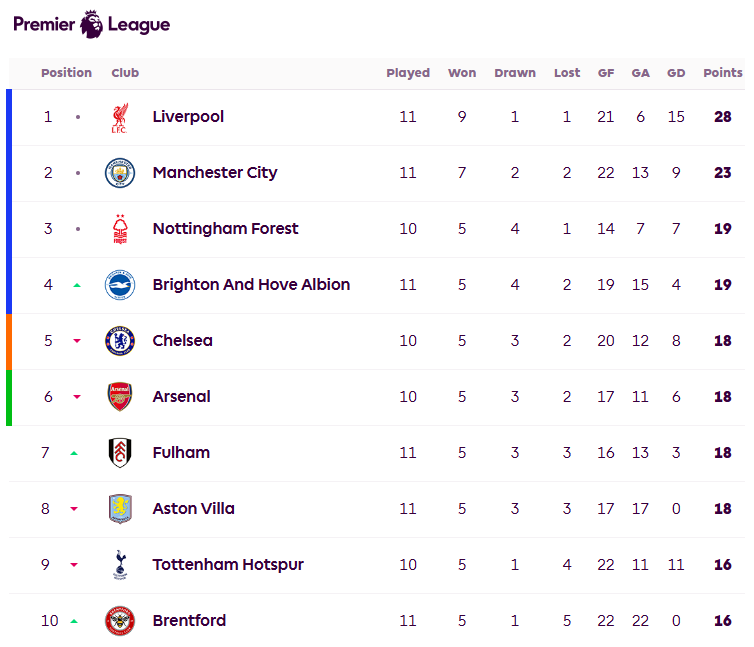Screen dimensions: 754x647
Task: Click the Nottingham Forest tree crest
Action: pyautogui.click(x=120, y=229)
